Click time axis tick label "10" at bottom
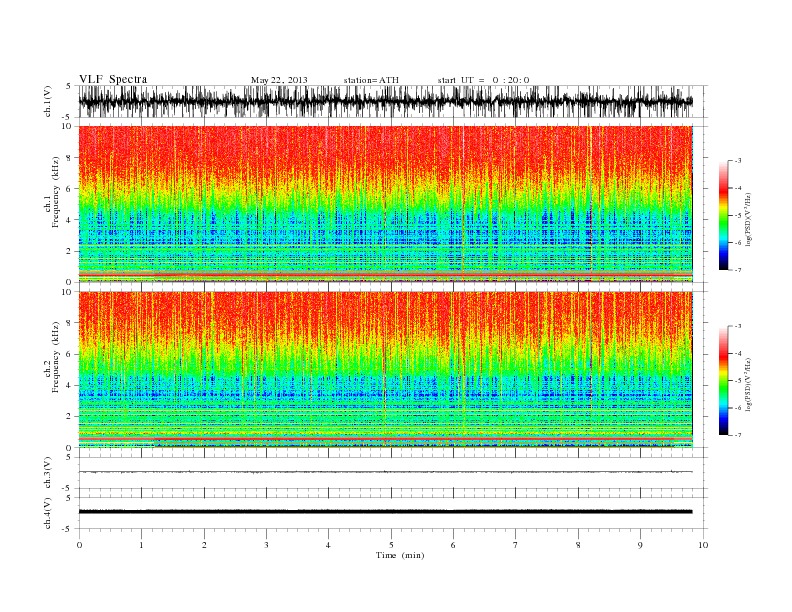 [703, 545]
